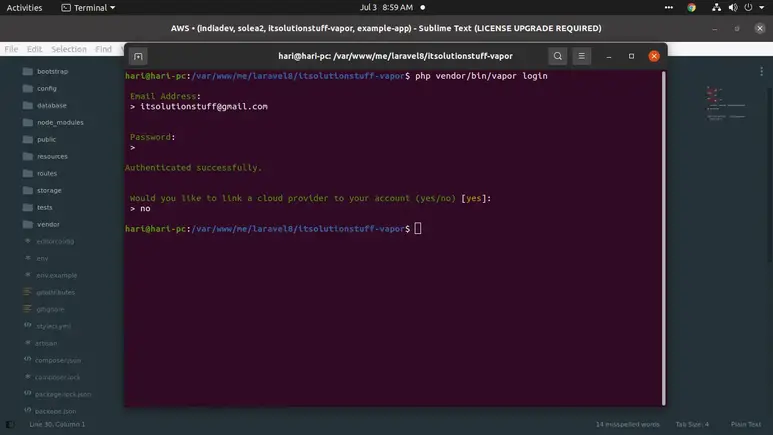This screenshot has width=773, height=435.
Task: Open the Terminal app menu in top bar
Action: (x=88, y=7)
